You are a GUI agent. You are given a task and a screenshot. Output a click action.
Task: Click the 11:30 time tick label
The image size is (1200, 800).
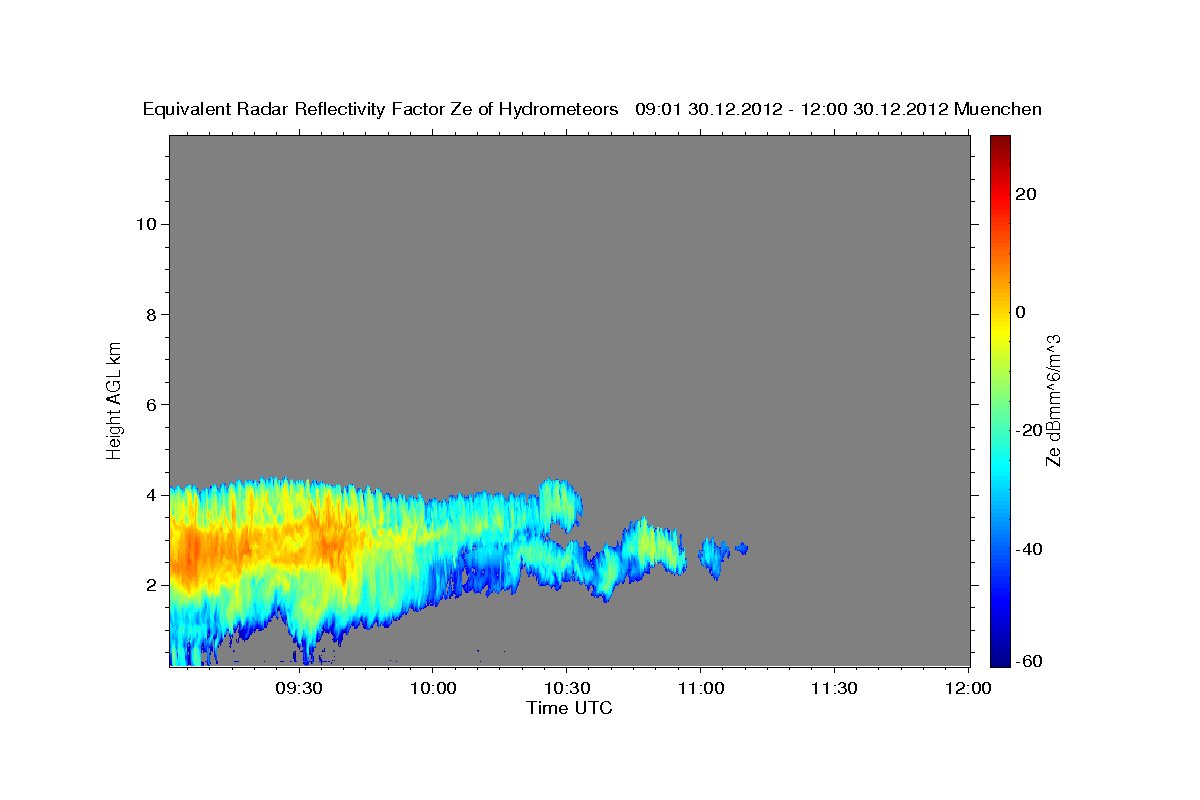click(833, 689)
